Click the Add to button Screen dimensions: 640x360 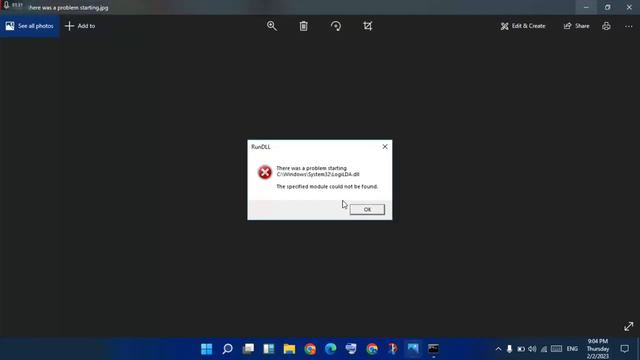coord(80,26)
